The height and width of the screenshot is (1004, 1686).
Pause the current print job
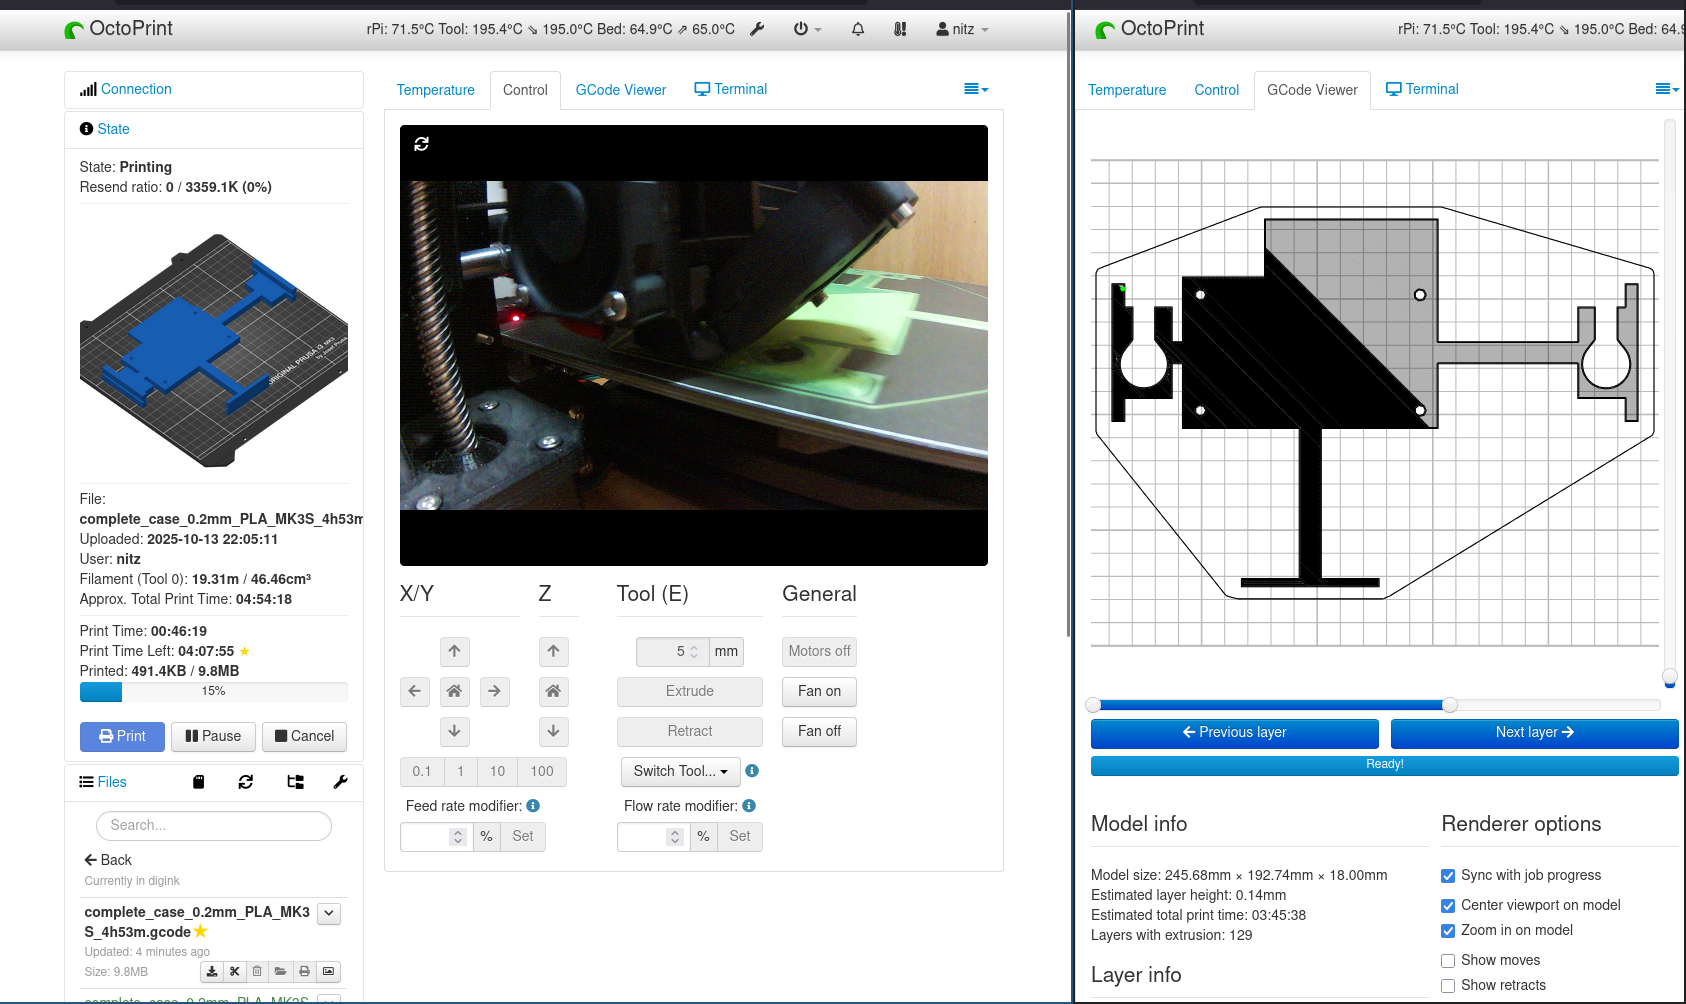[x=213, y=736]
